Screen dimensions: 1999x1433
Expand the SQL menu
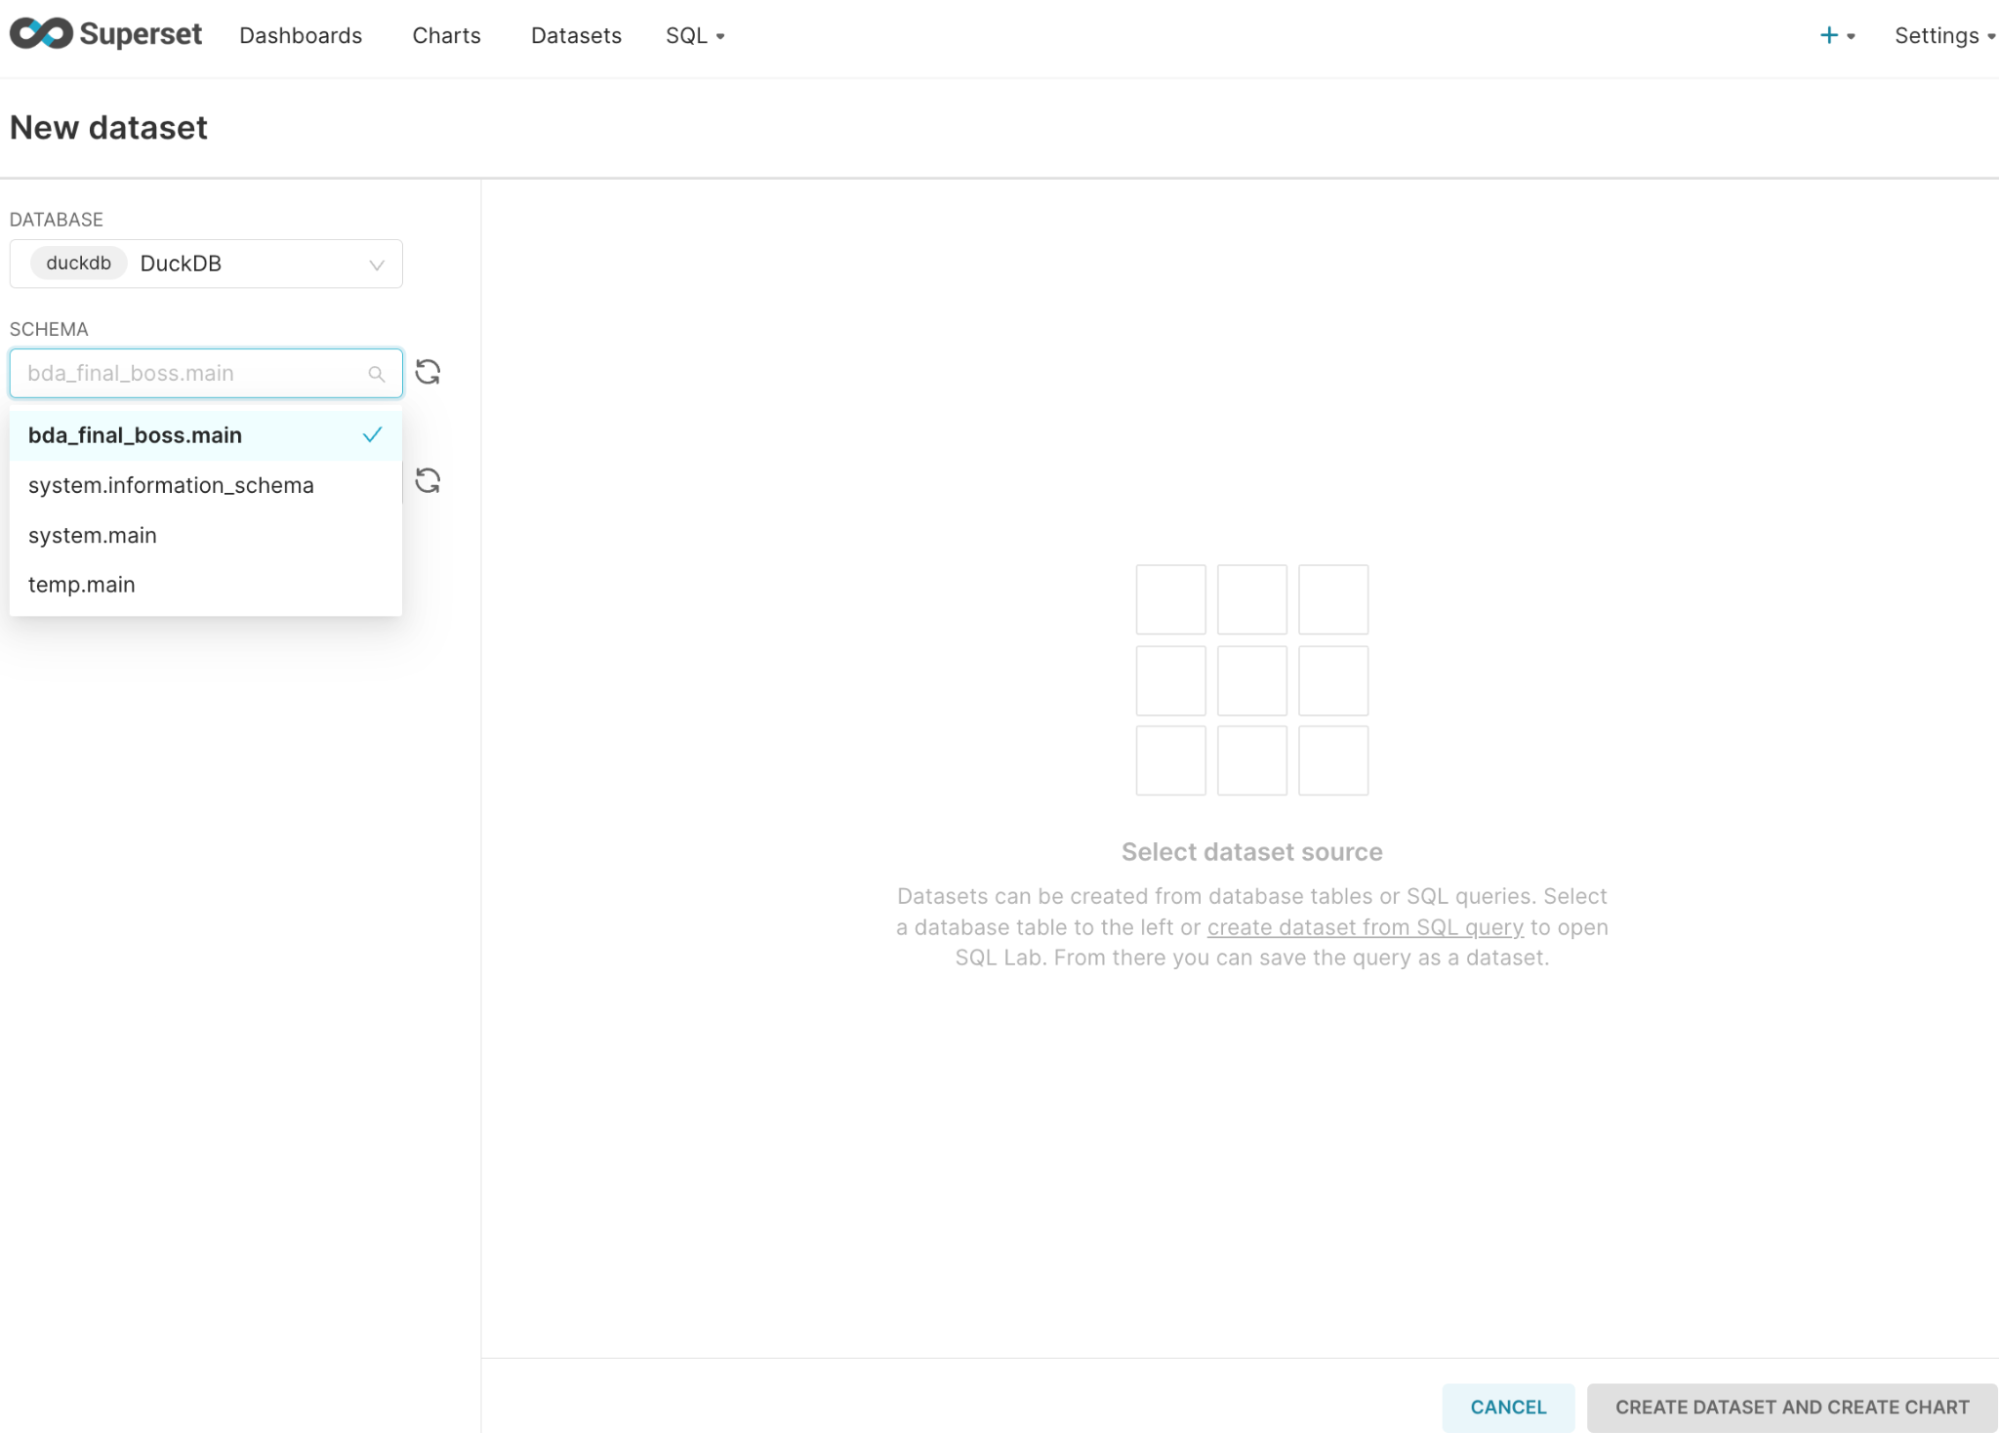click(x=695, y=35)
